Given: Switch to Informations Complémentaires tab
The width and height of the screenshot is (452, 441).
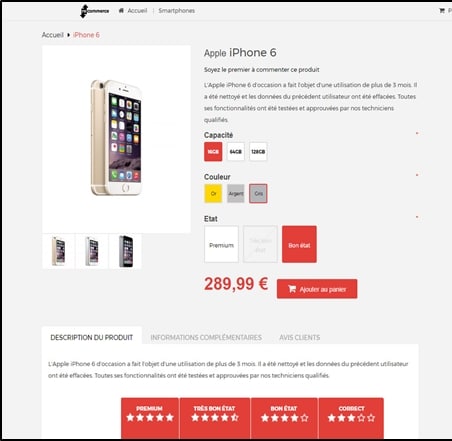Looking at the screenshot, I should [x=206, y=337].
